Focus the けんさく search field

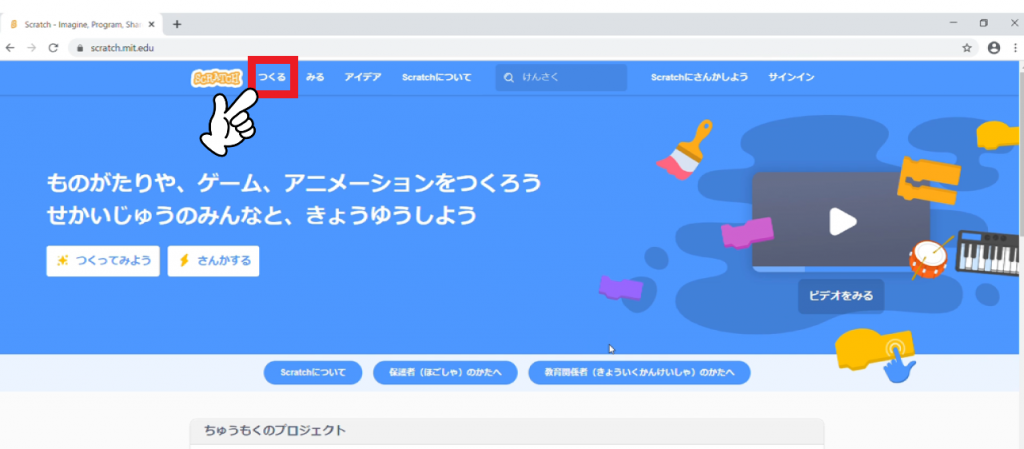coord(561,78)
